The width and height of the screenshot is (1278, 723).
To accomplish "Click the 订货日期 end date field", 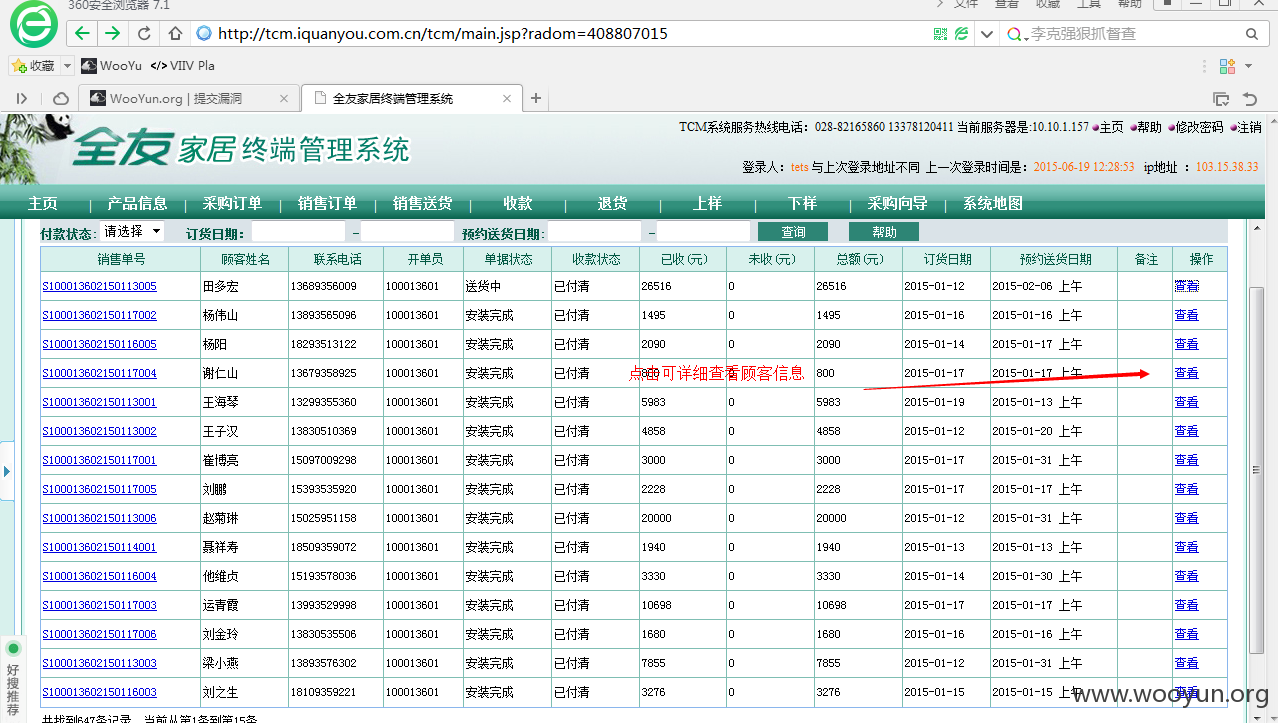I will [407, 232].
